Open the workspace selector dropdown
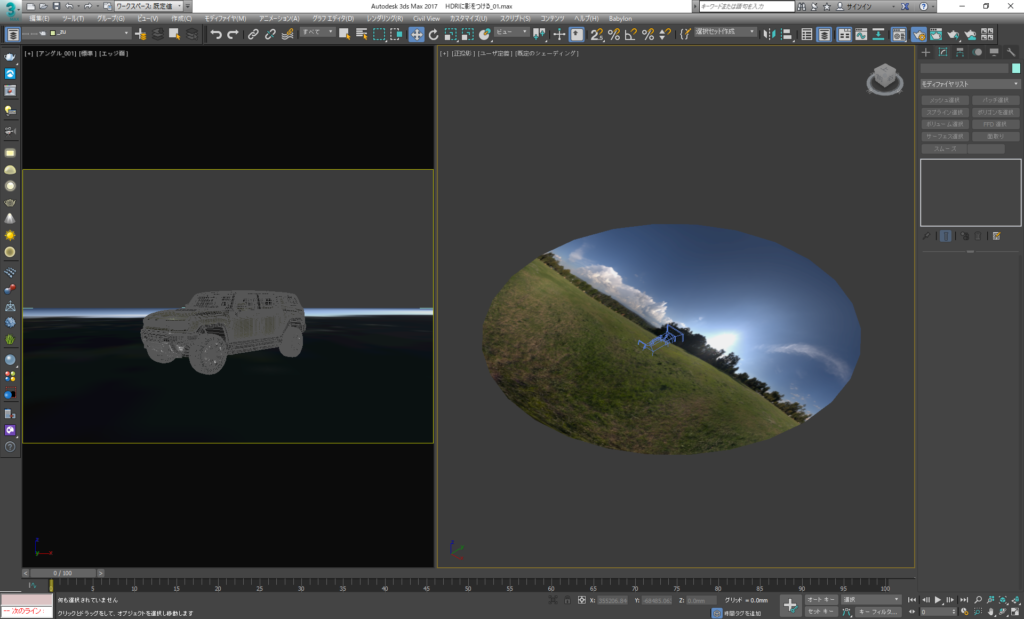 148,6
